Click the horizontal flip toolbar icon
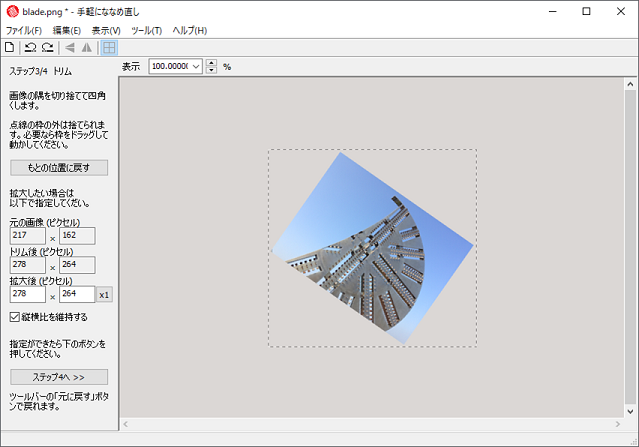Viewport: 639px width, 447px height. coord(69,47)
